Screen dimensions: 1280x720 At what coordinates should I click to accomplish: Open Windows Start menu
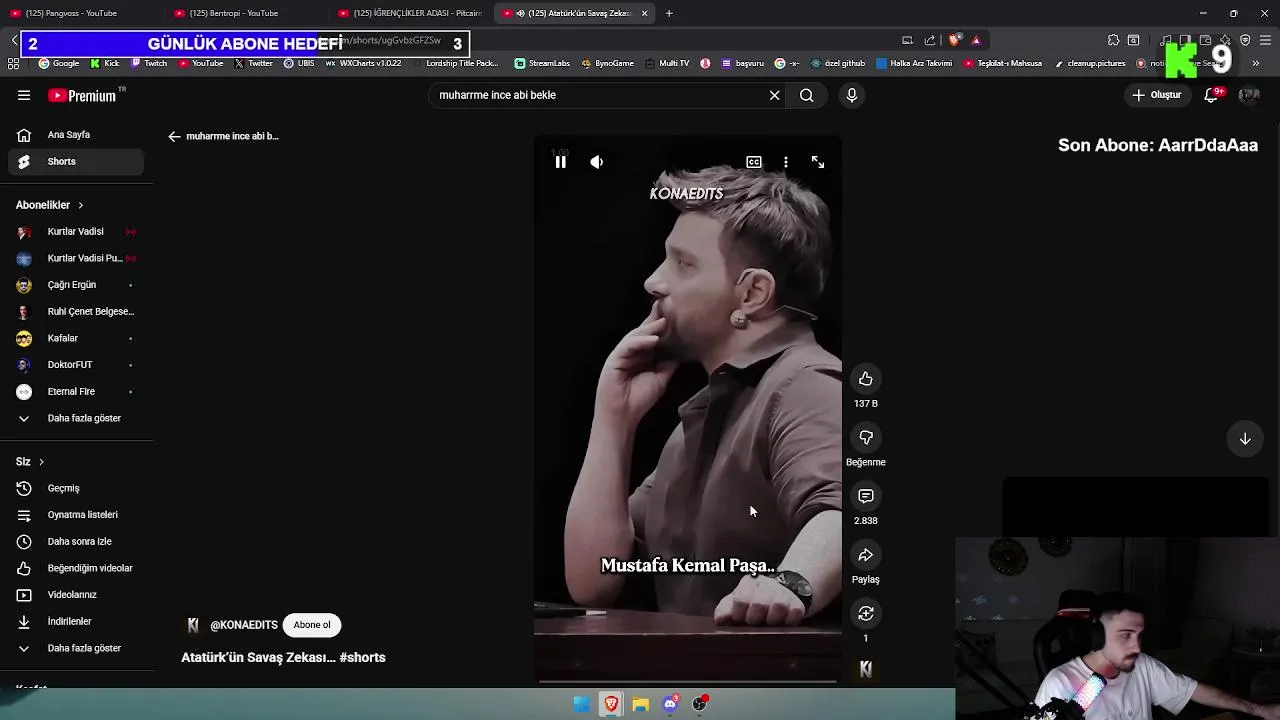pyautogui.click(x=581, y=704)
